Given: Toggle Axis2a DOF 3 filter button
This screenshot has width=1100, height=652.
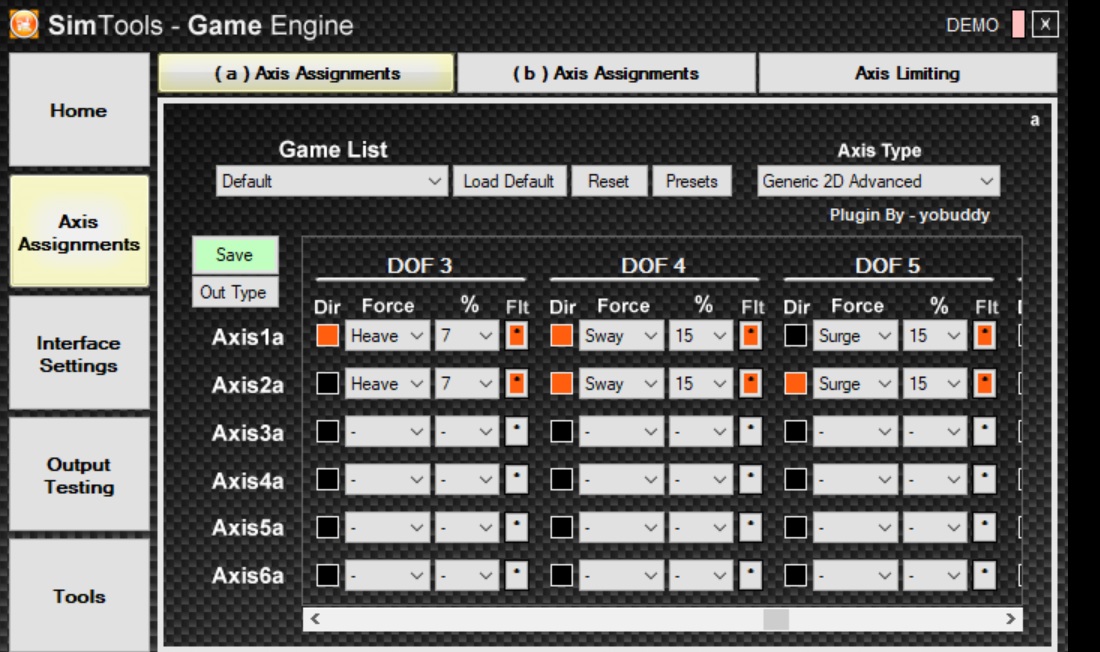Looking at the screenshot, I should point(517,383).
